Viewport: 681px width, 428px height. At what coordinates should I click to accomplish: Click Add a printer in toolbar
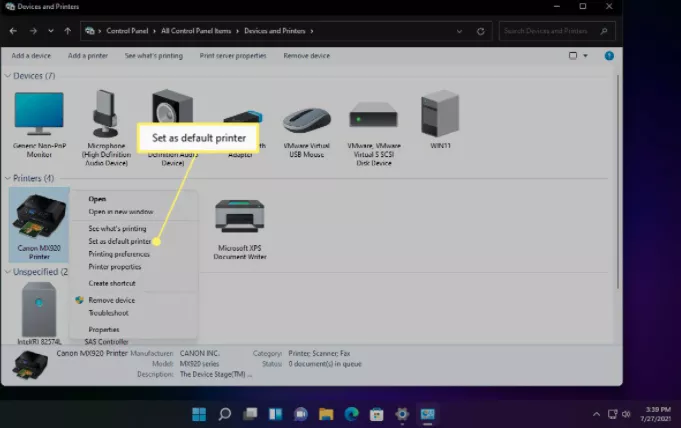coord(88,56)
